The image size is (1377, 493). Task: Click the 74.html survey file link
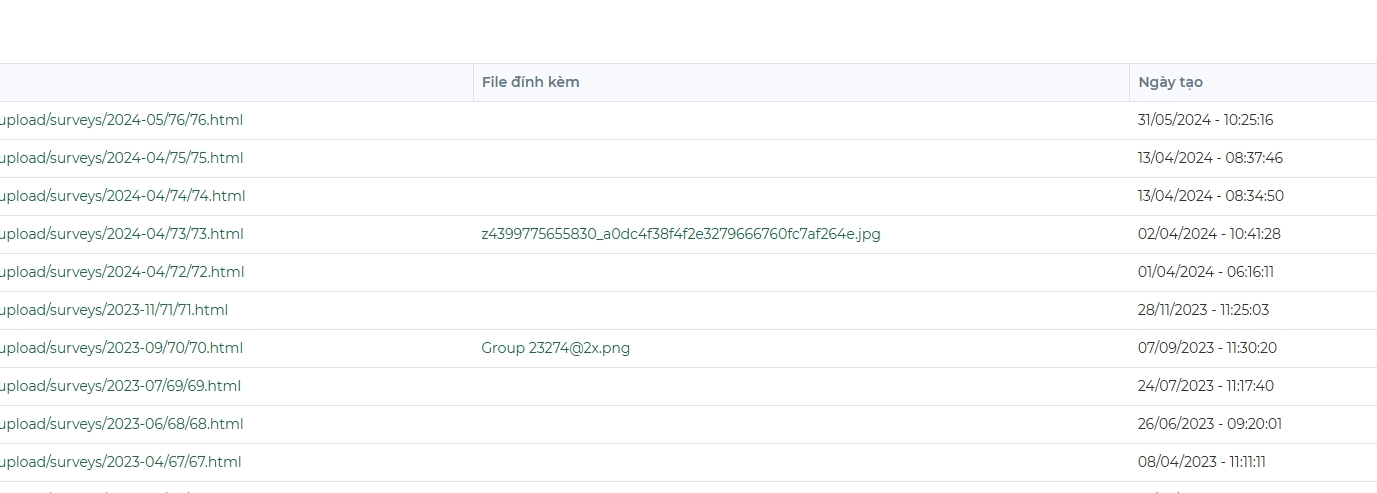121,196
